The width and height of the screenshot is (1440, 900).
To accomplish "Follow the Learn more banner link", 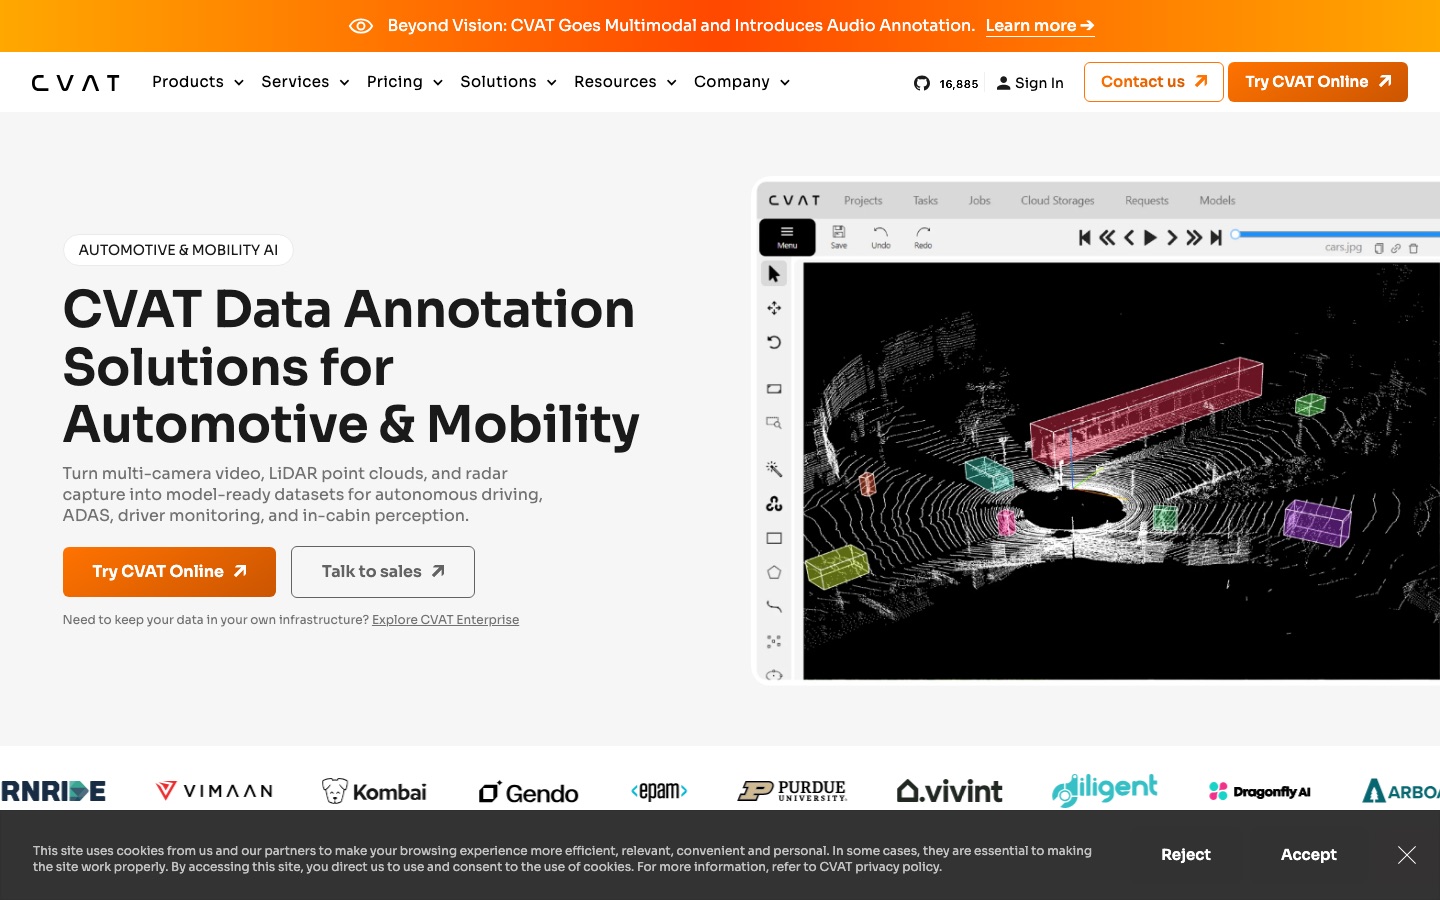I will [1040, 26].
